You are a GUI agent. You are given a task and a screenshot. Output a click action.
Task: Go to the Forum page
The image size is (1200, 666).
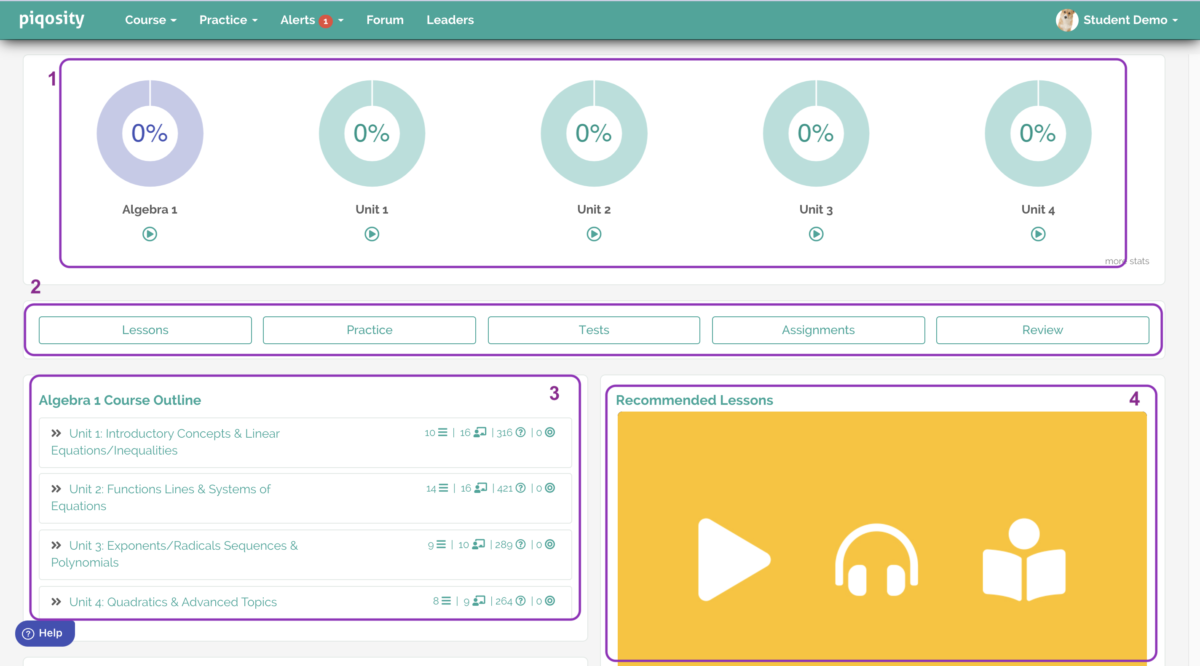[x=384, y=19]
